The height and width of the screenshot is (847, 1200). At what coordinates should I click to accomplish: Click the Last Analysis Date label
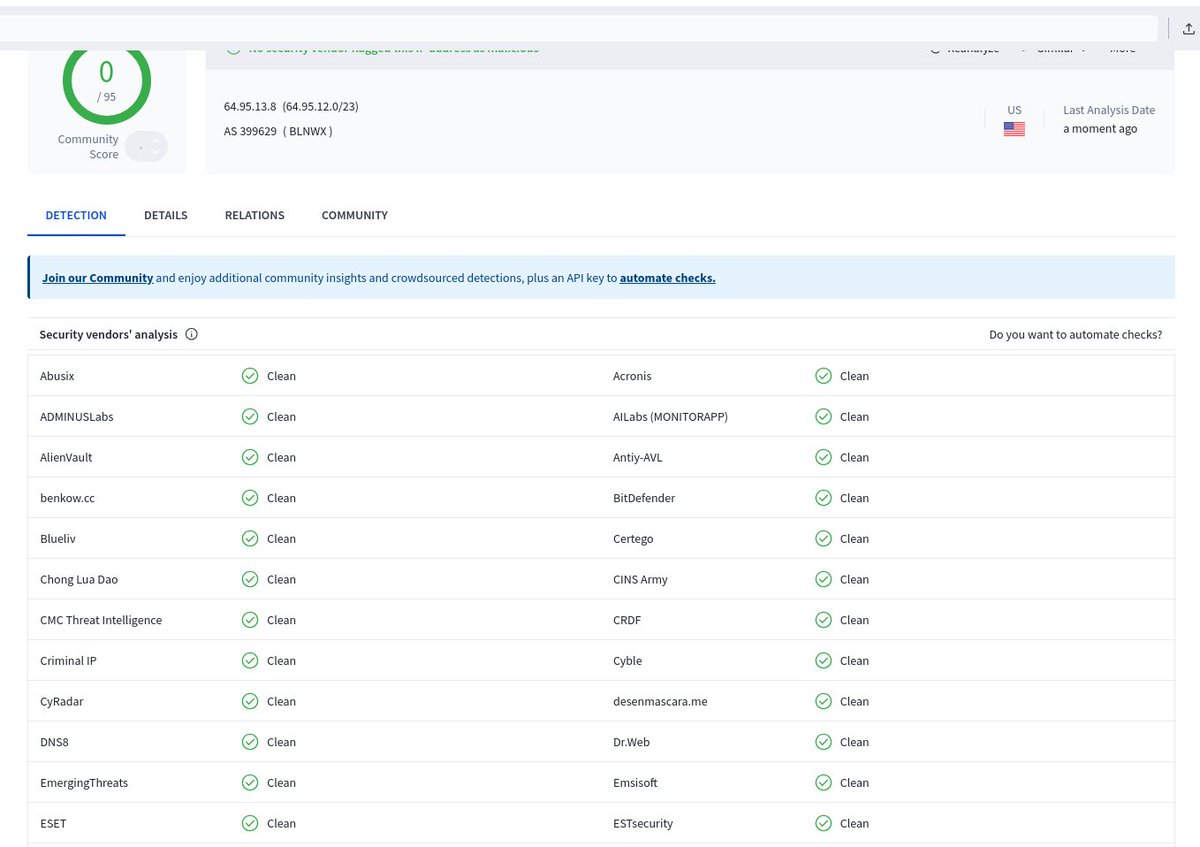tap(1109, 110)
